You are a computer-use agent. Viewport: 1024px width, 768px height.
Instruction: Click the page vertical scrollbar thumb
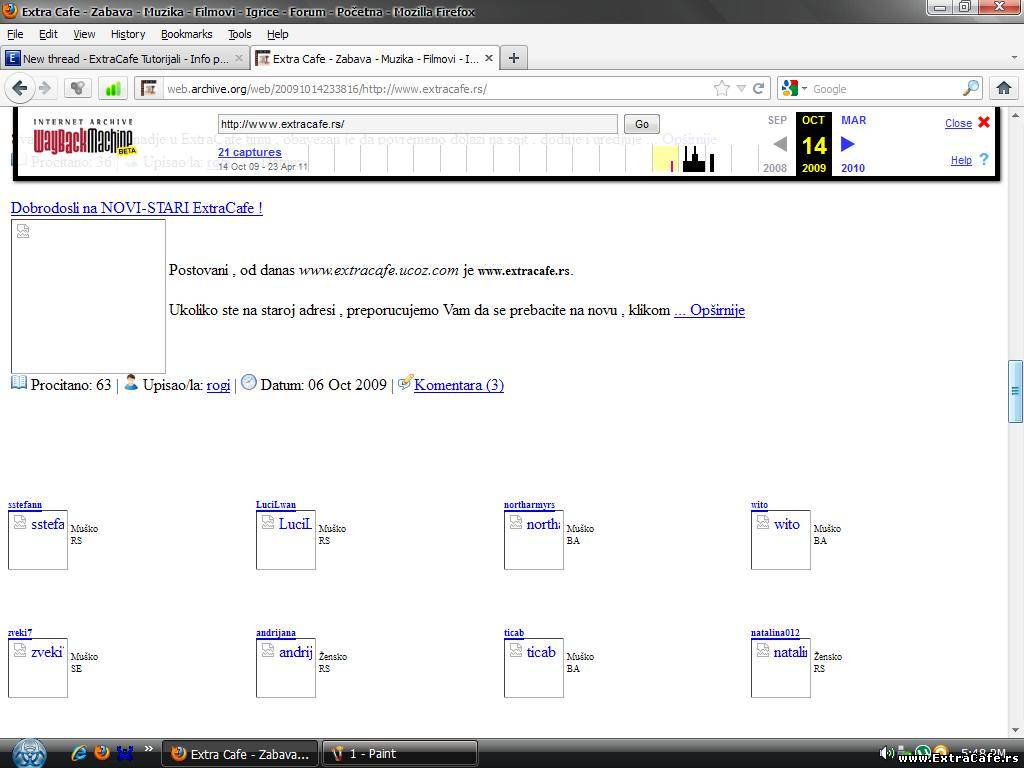pyautogui.click(x=1015, y=391)
